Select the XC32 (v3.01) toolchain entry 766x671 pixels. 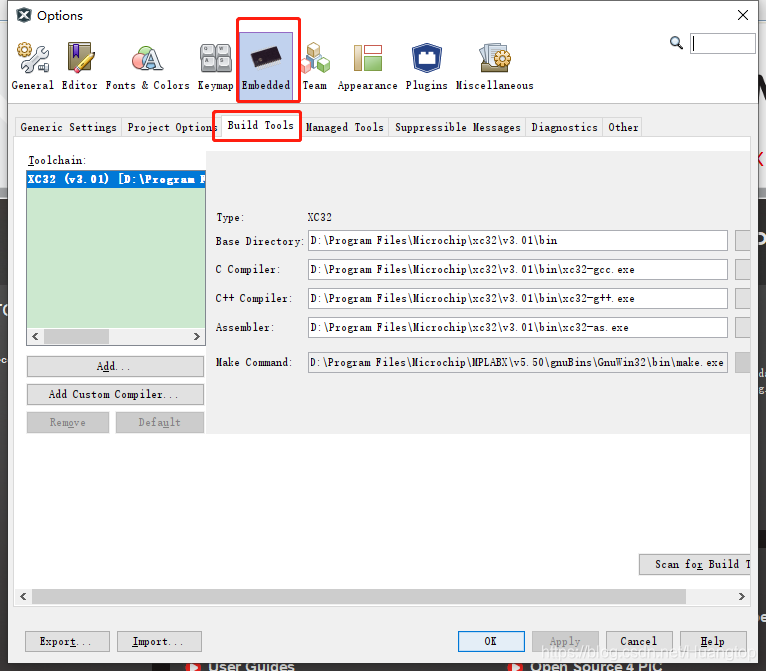coord(116,179)
